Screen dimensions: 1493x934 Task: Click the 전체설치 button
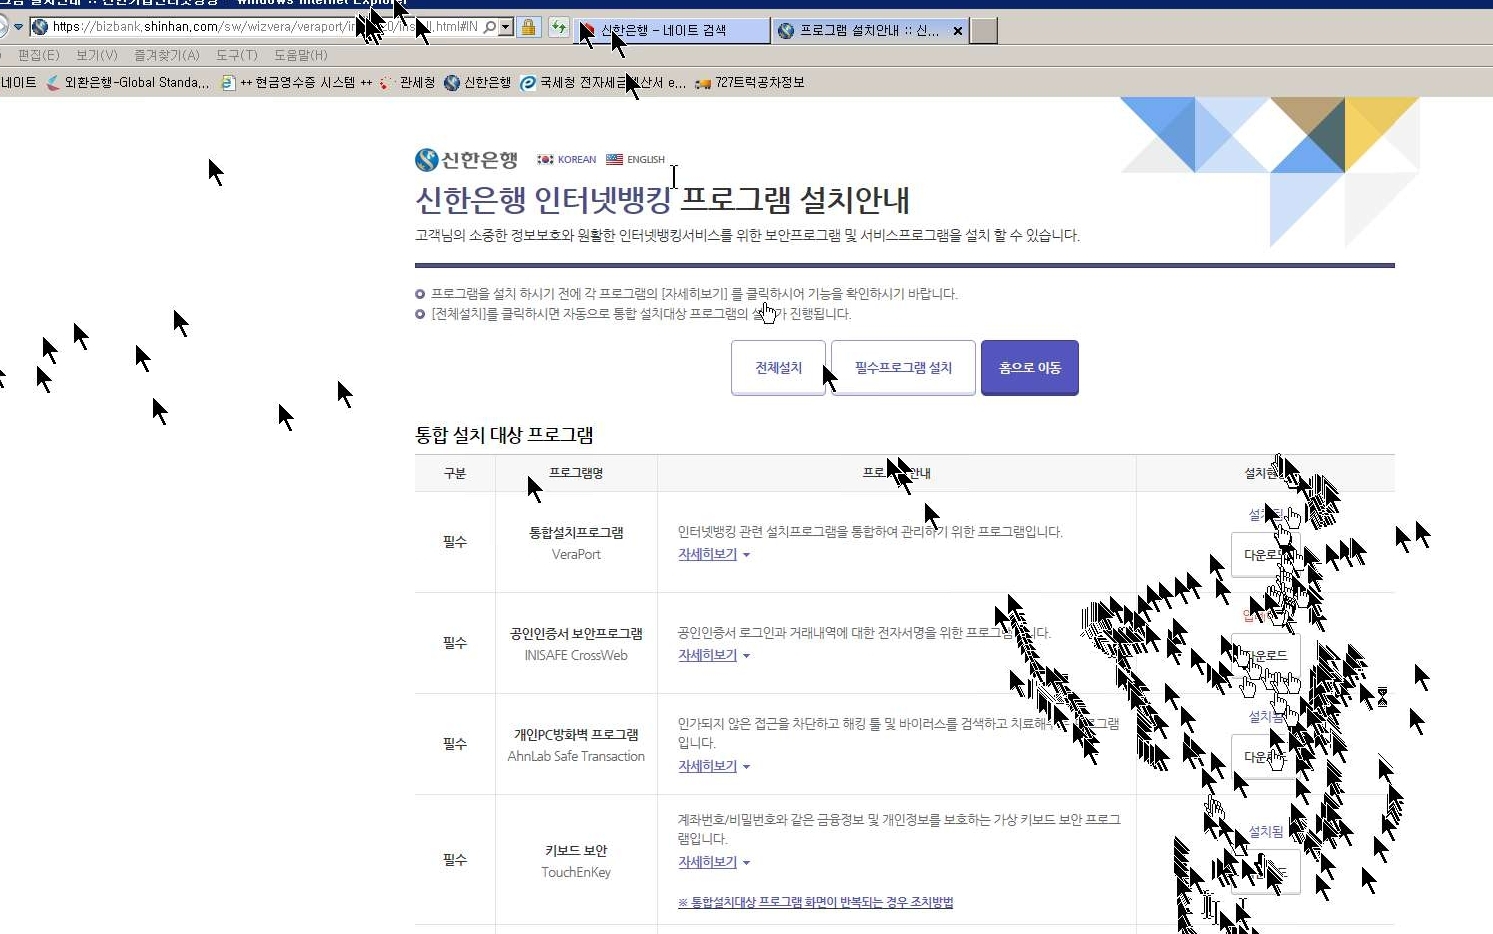778,368
